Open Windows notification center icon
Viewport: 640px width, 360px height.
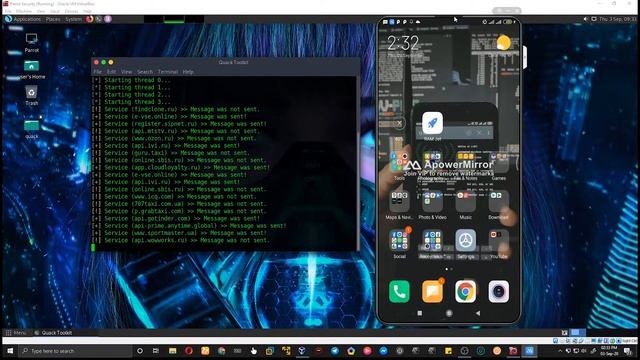pyautogui.click(x=629, y=351)
